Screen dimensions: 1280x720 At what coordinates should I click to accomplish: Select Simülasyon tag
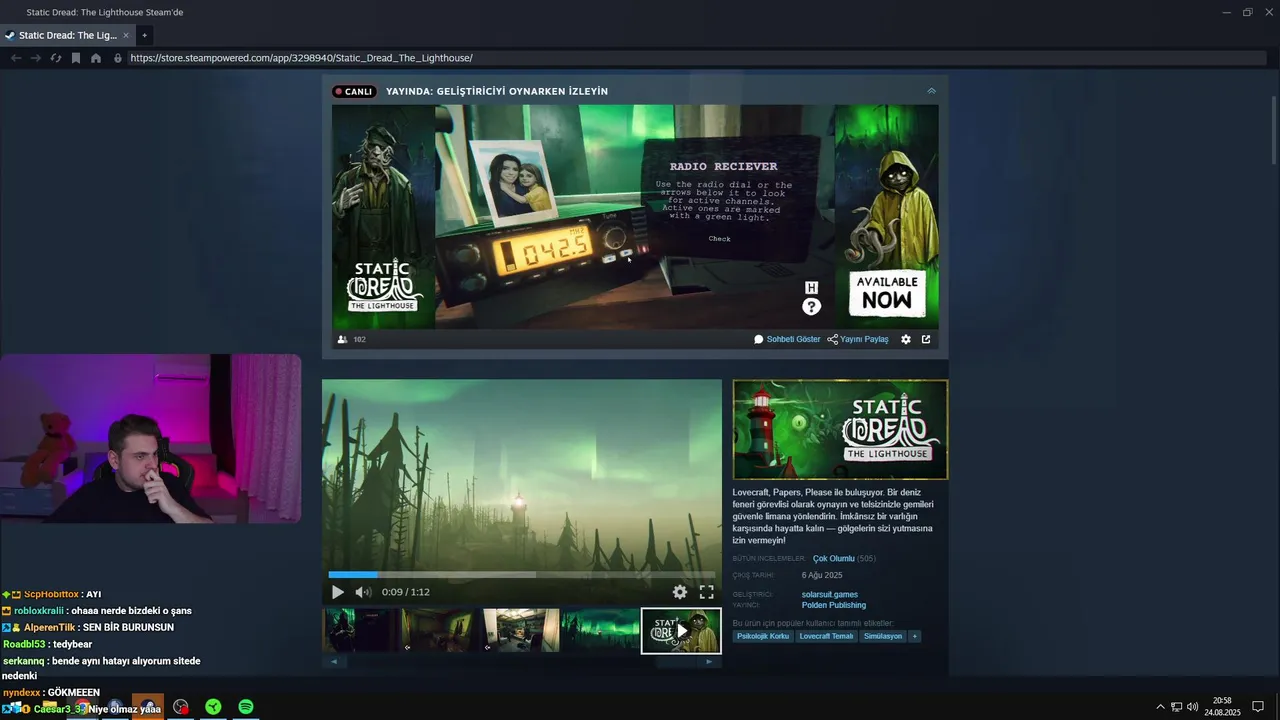[883, 636]
